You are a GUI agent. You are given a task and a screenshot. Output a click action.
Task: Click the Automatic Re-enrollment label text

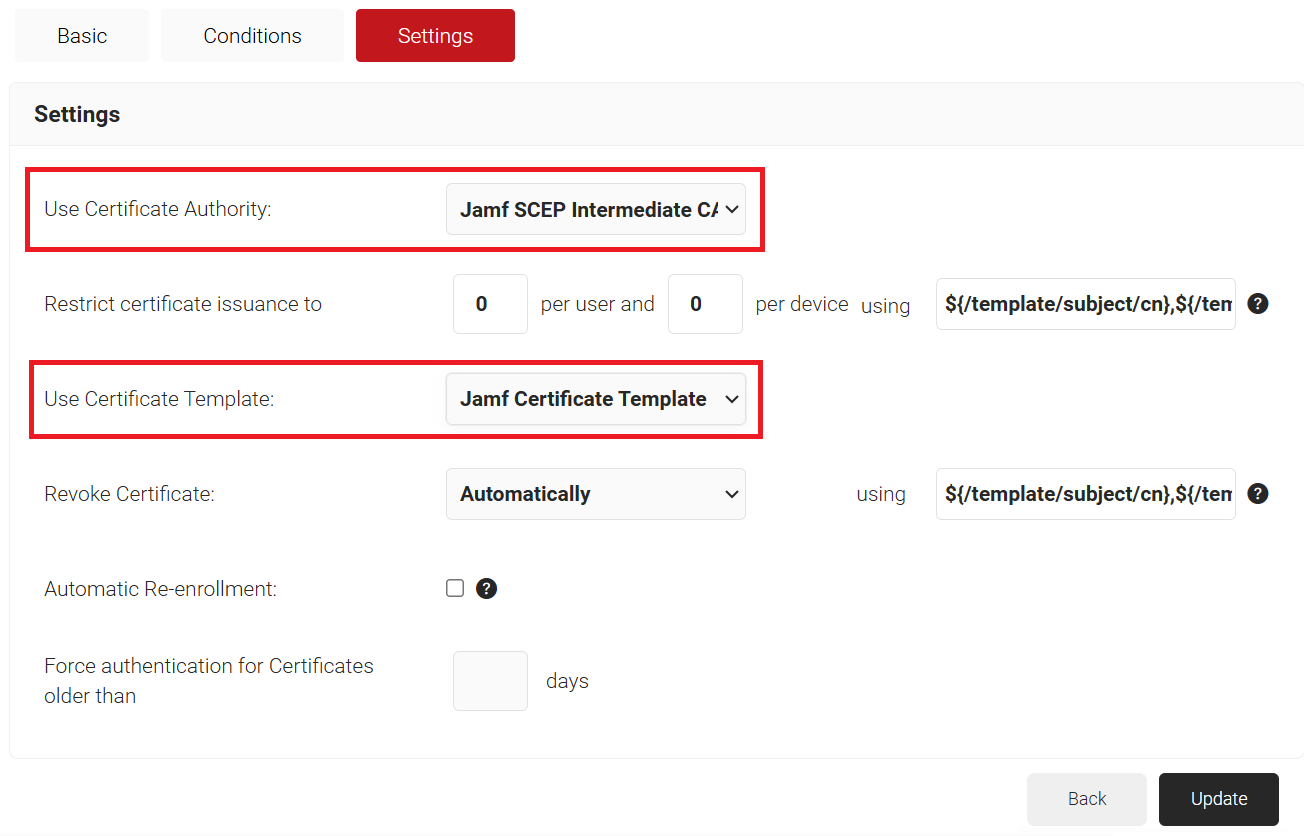pyautogui.click(x=160, y=589)
